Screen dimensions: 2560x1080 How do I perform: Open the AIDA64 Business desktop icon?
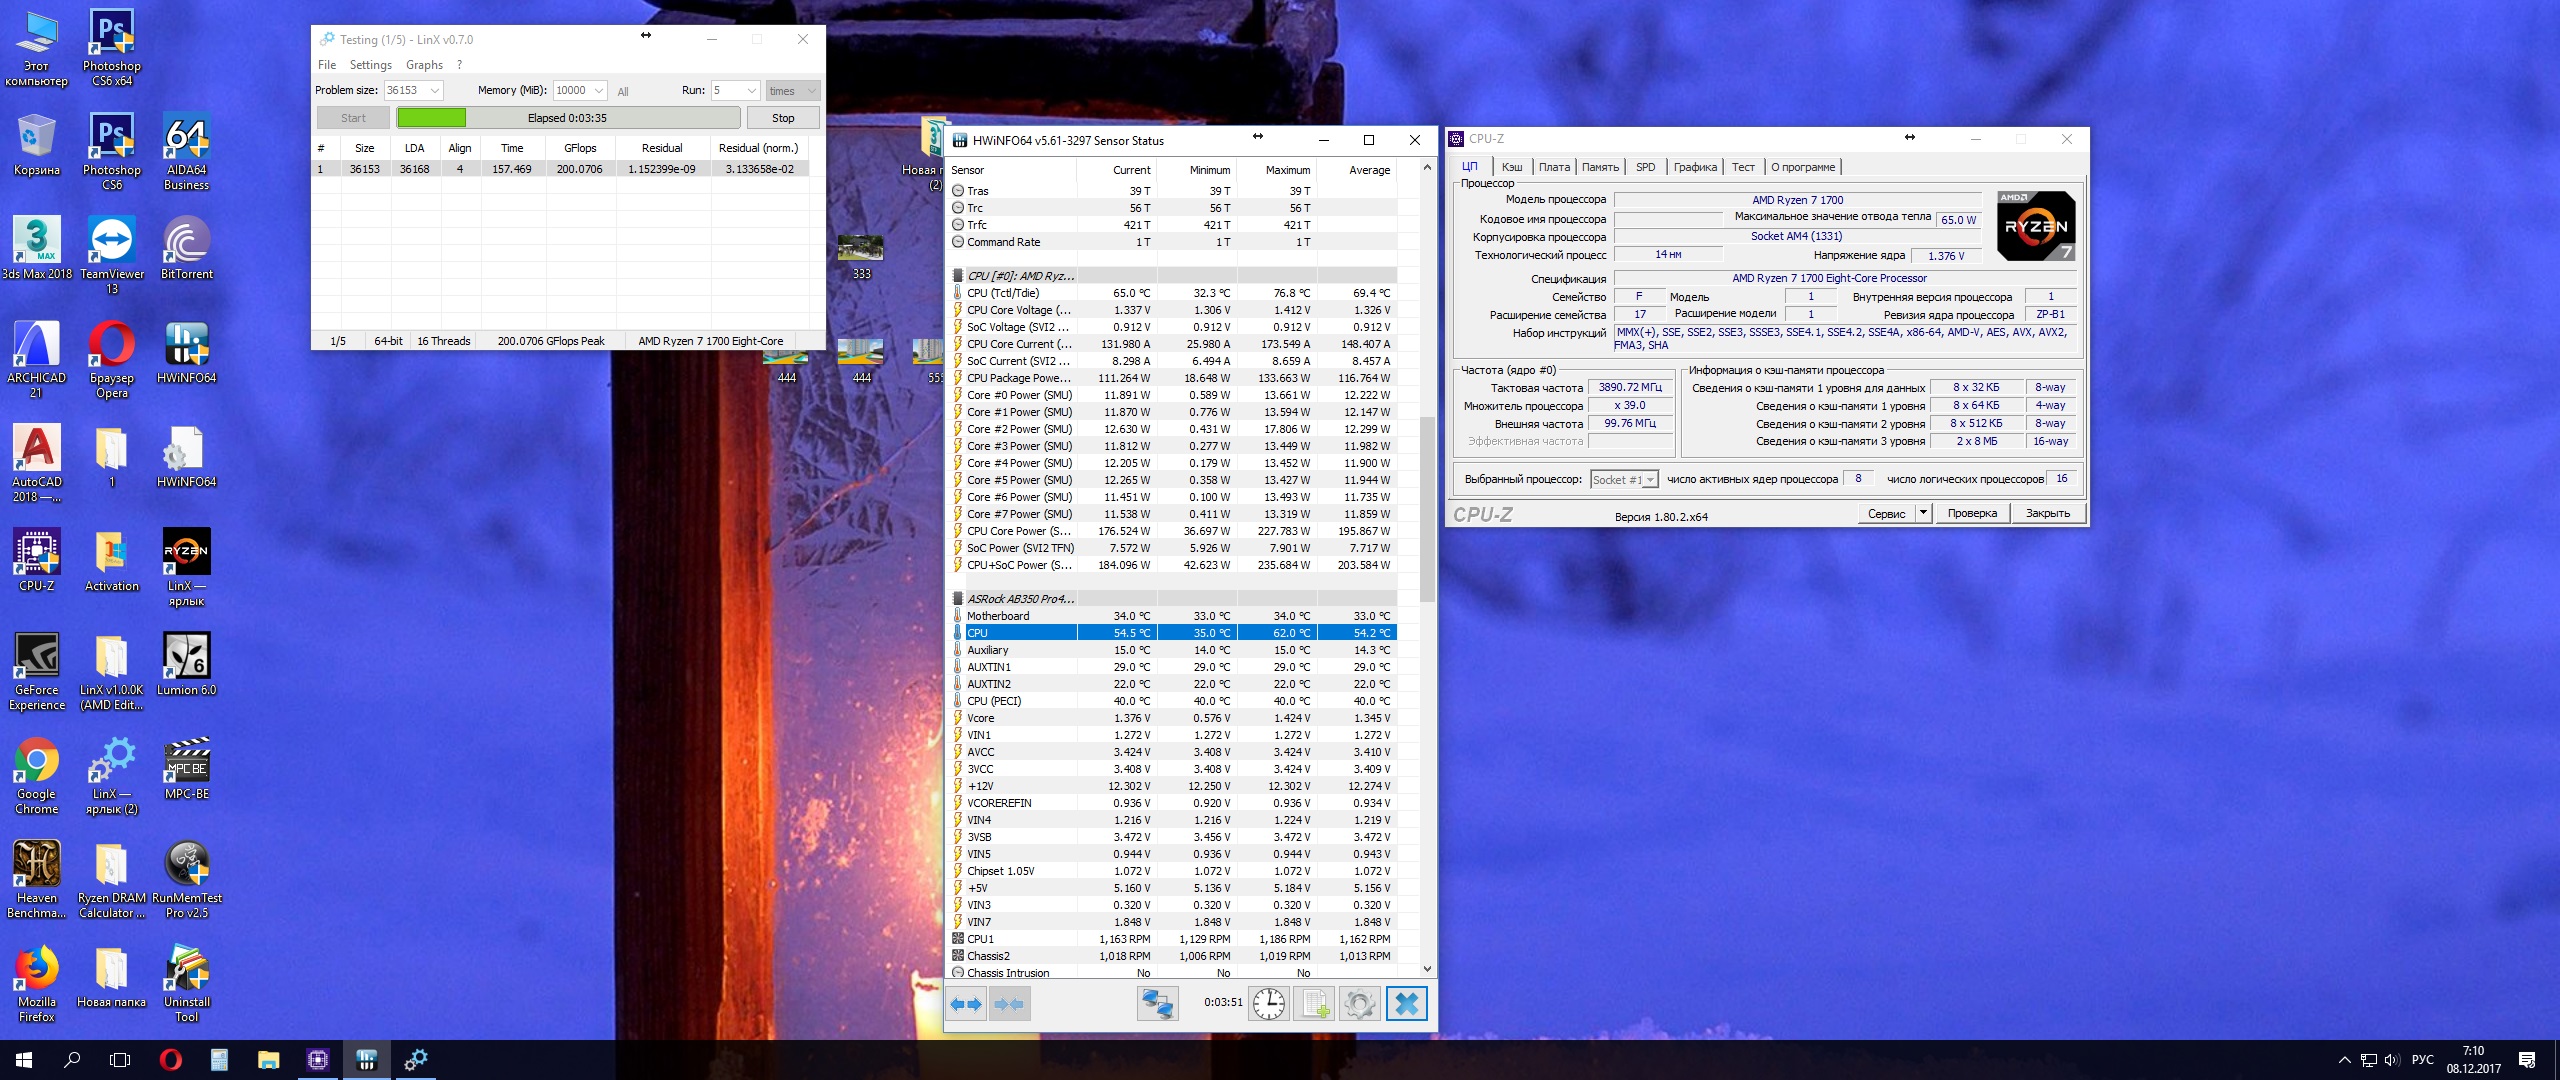186,150
